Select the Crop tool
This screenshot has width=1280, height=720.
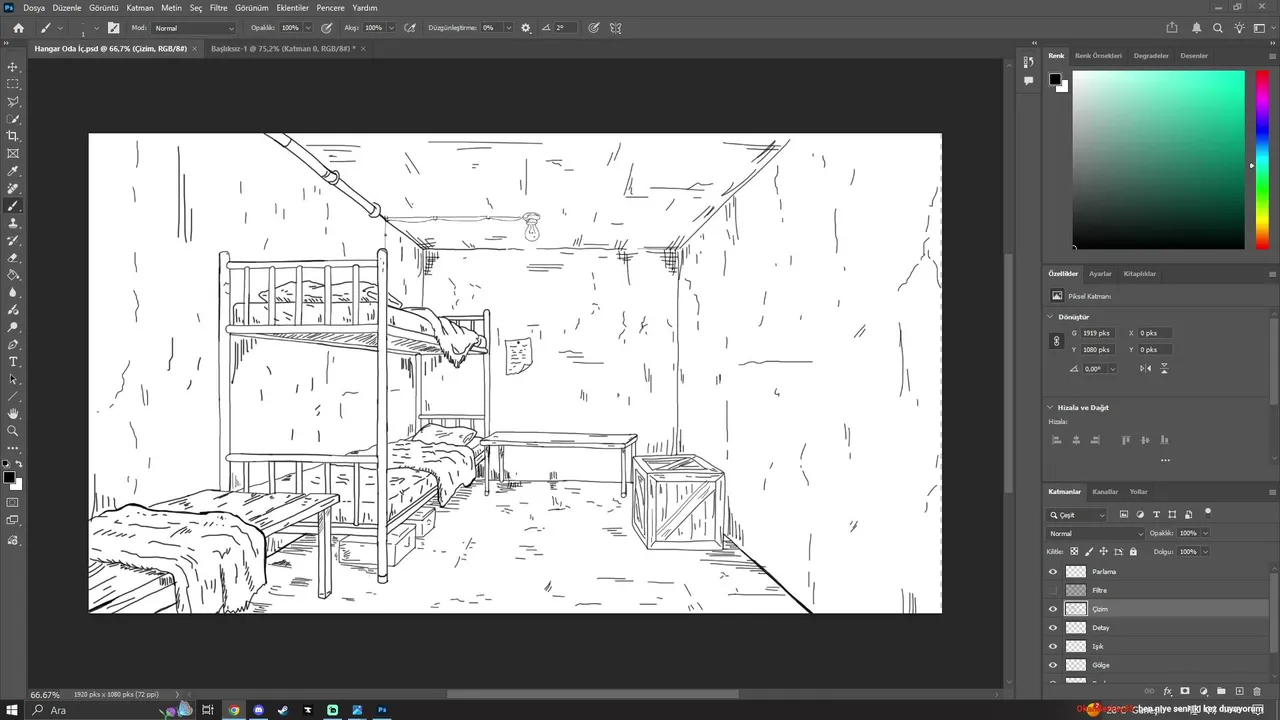point(13,136)
